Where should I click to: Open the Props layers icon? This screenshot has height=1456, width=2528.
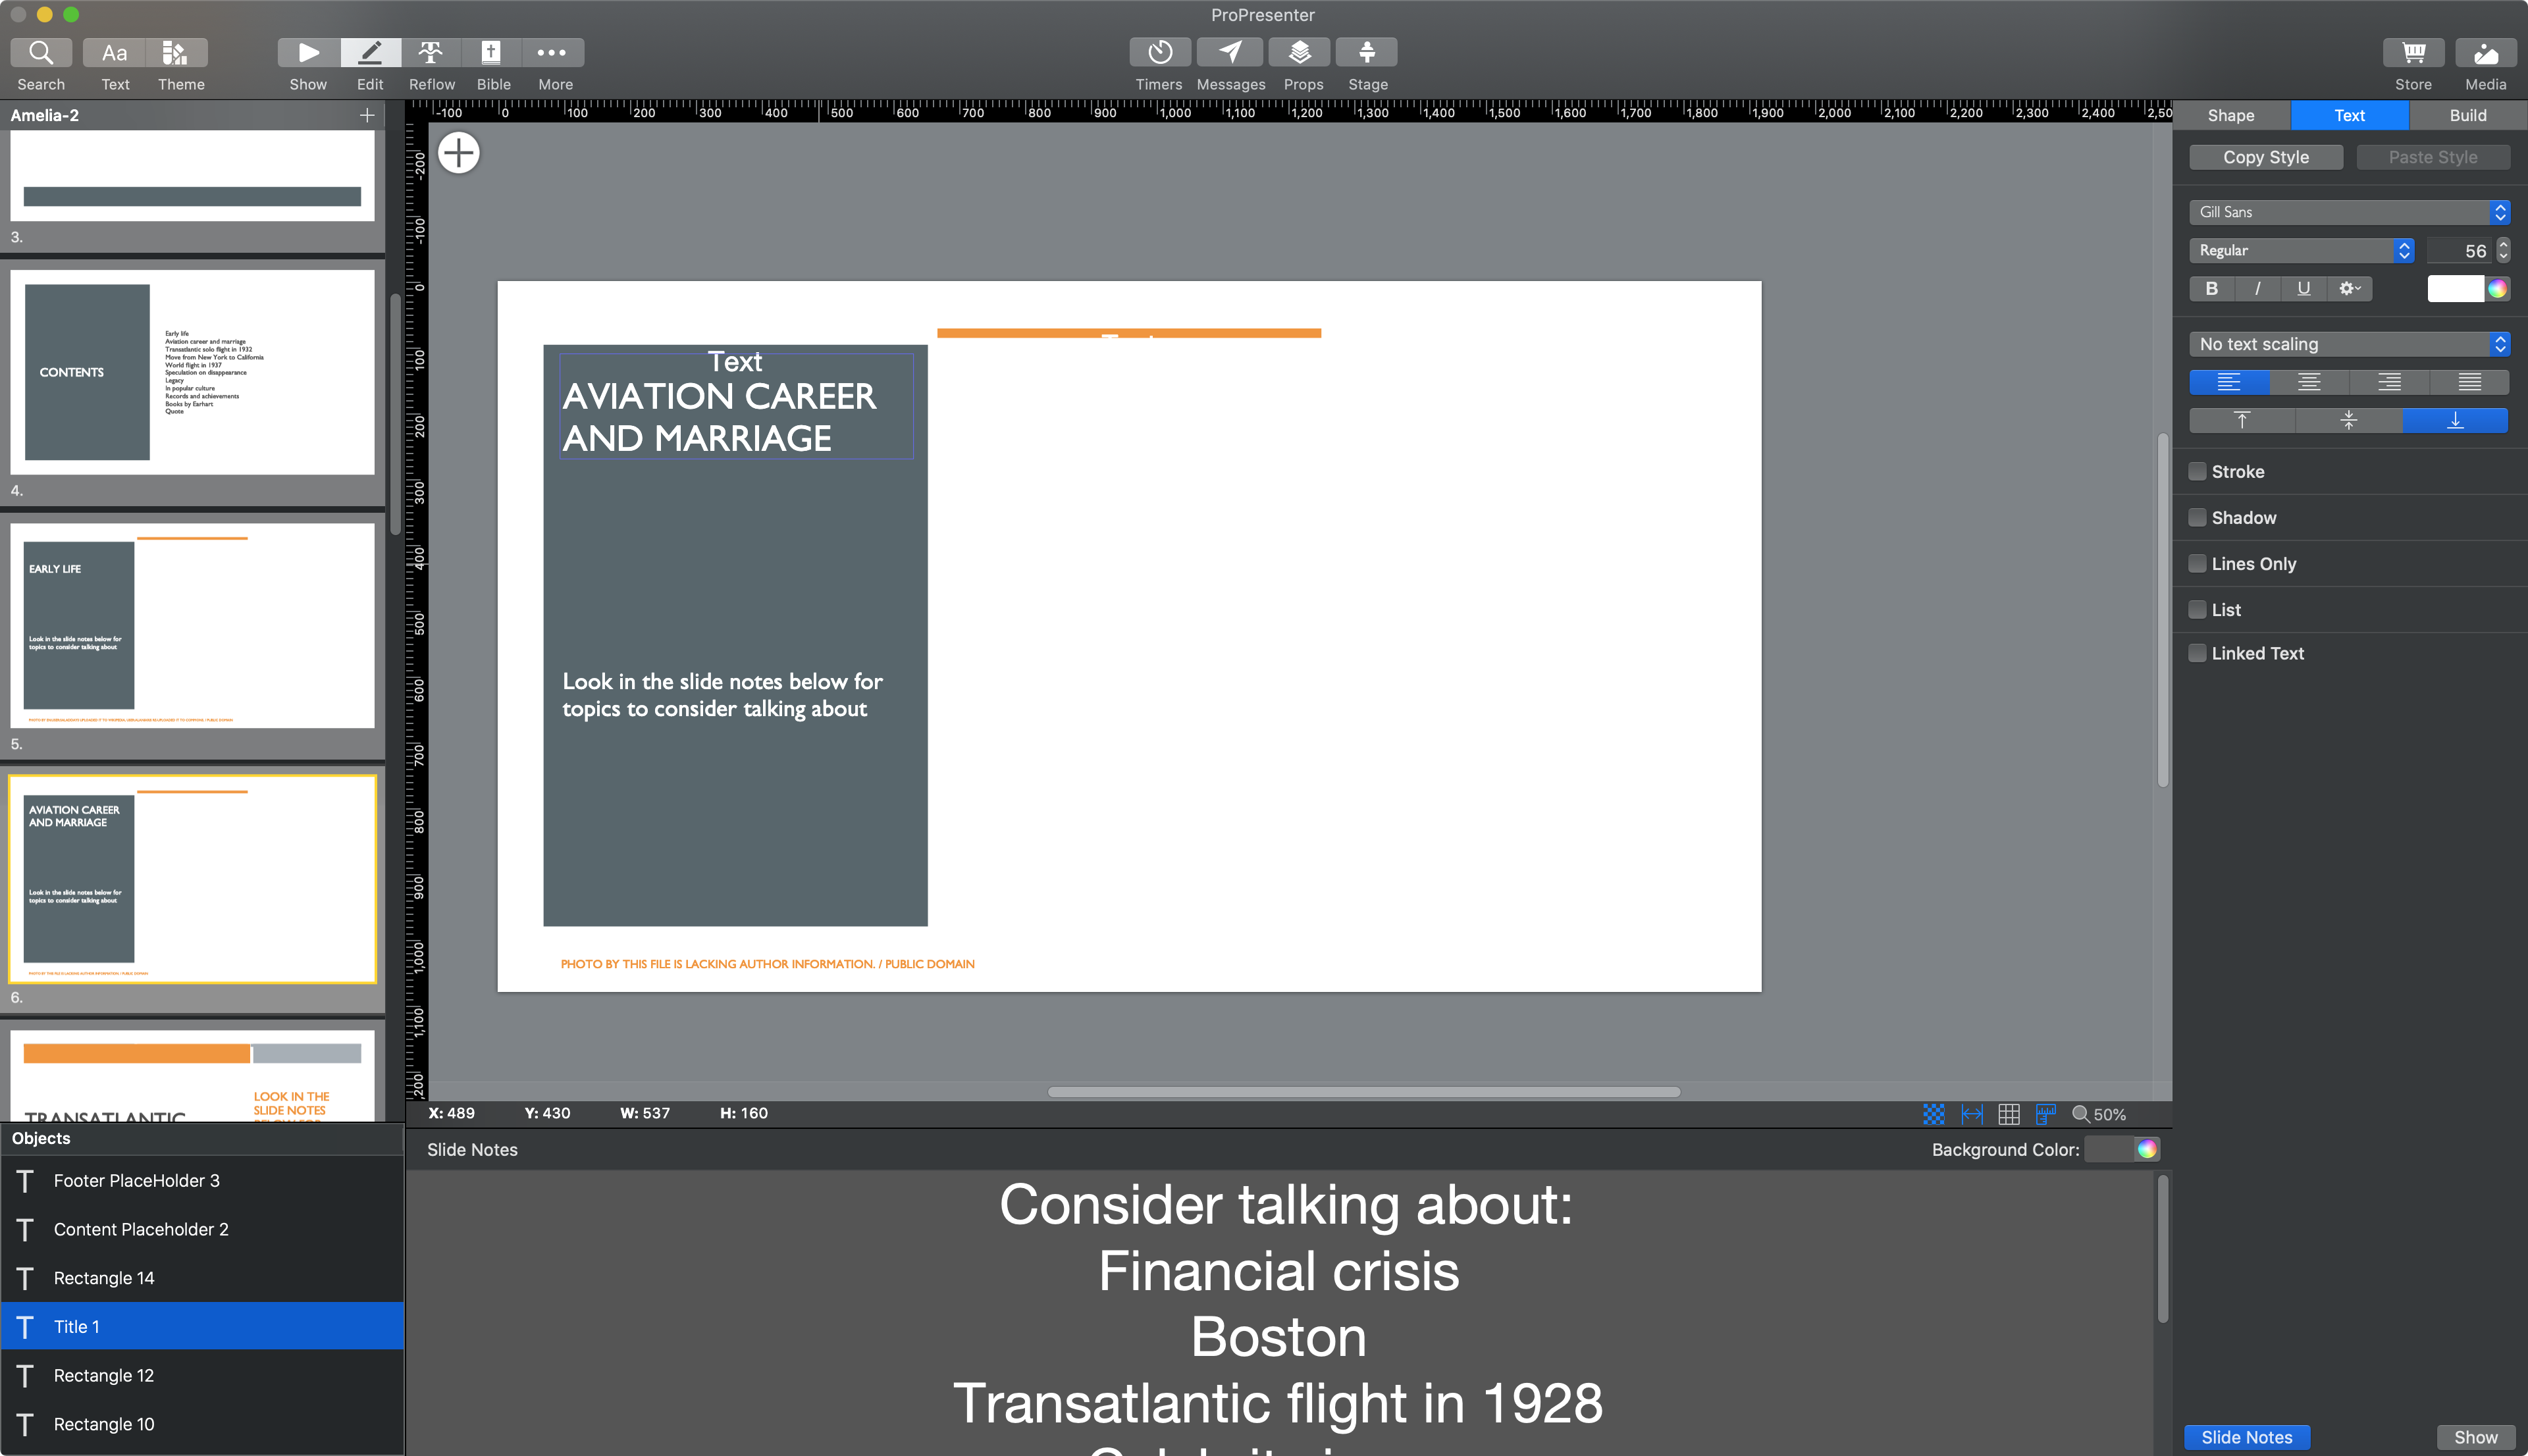point(1299,52)
